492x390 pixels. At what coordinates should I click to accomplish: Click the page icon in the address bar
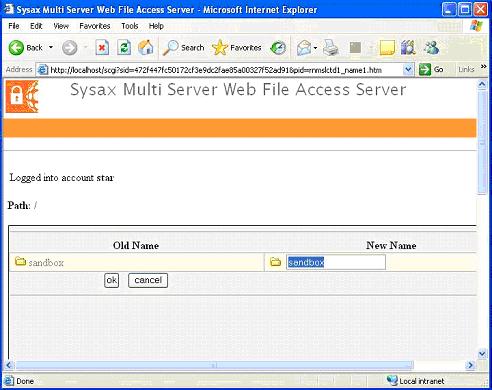click(x=43, y=70)
